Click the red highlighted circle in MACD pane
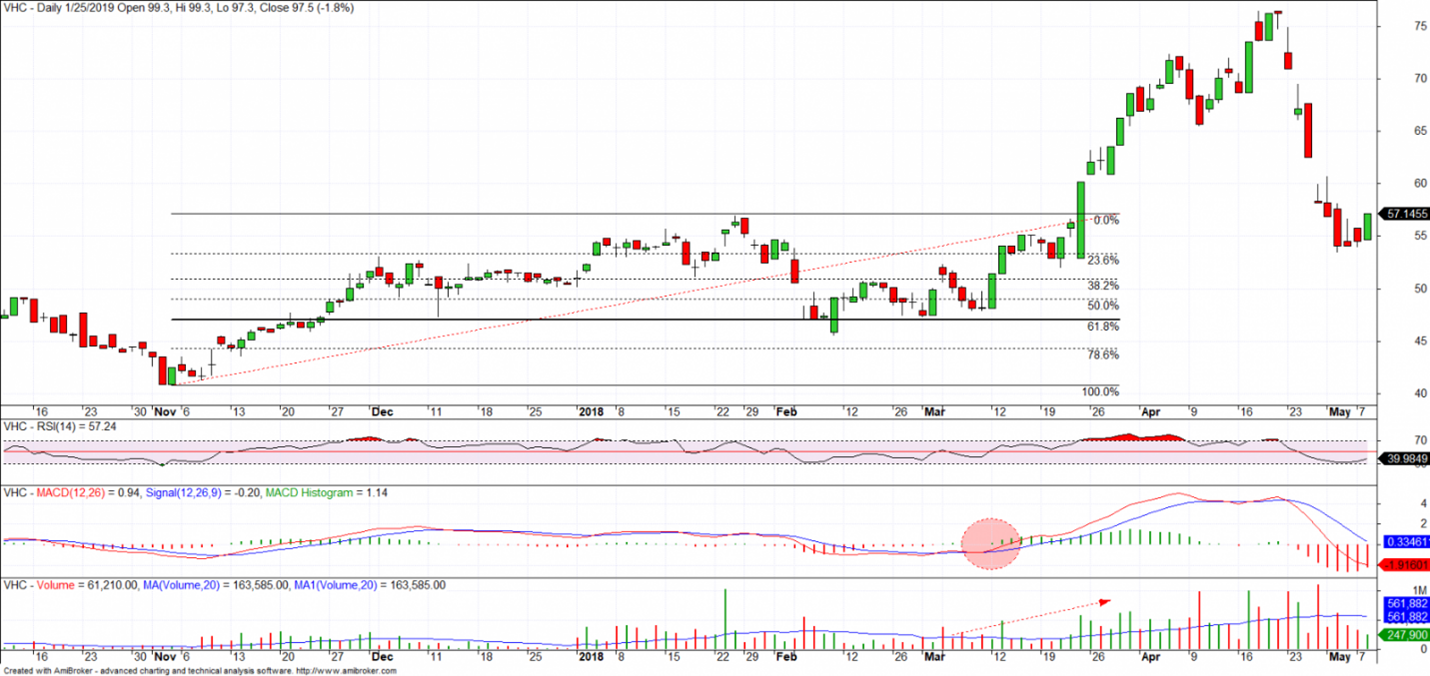Image resolution: width=1430 pixels, height=676 pixels. [x=990, y=544]
